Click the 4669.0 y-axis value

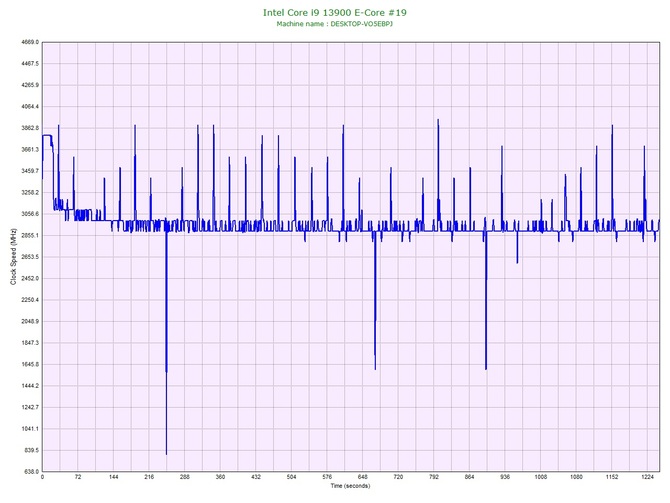[30, 42]
